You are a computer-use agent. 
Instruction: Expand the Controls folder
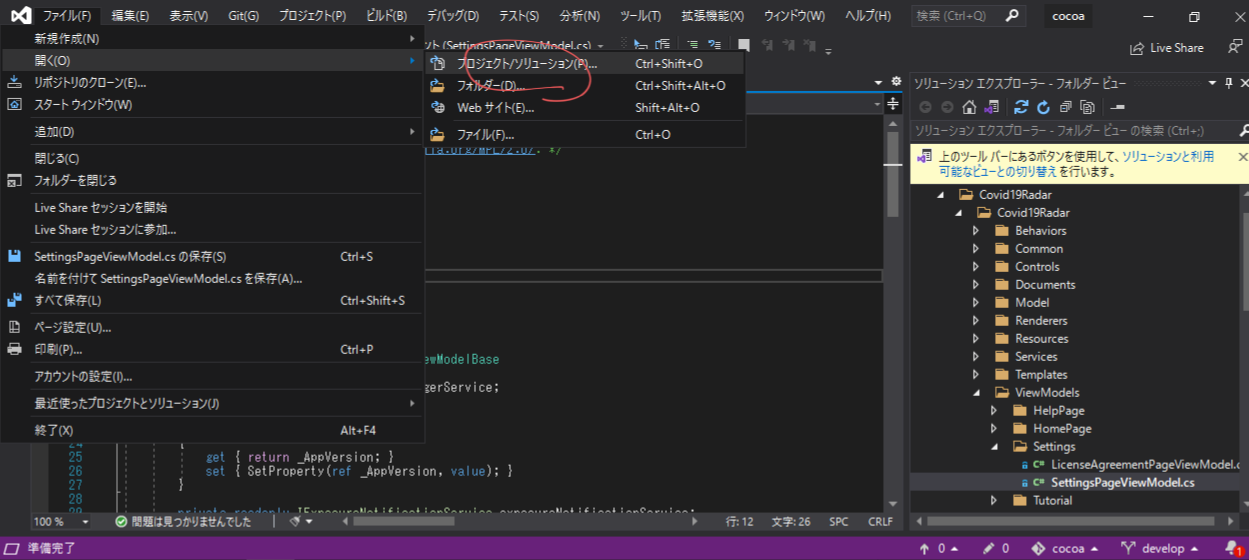click(x=977, y=267)
